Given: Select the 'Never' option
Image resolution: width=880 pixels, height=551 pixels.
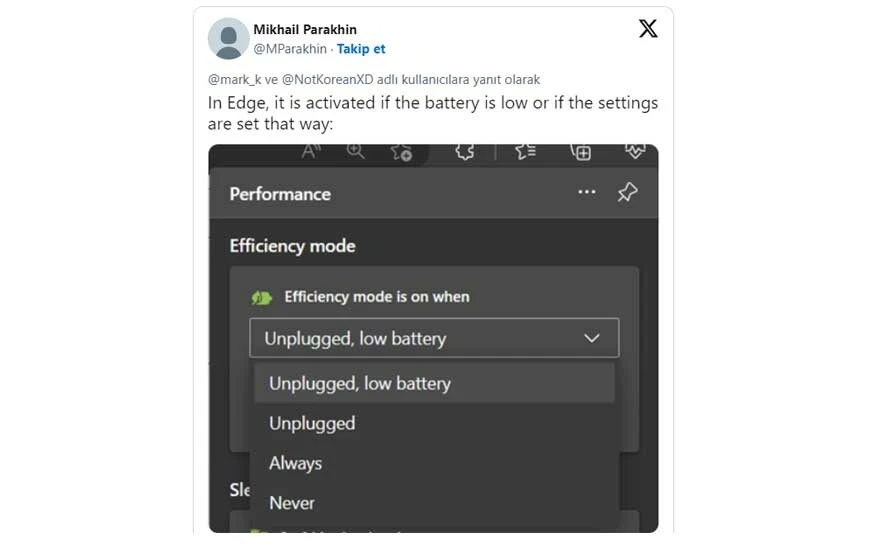Looking at the screenshot, I should [x=292, y=503].
